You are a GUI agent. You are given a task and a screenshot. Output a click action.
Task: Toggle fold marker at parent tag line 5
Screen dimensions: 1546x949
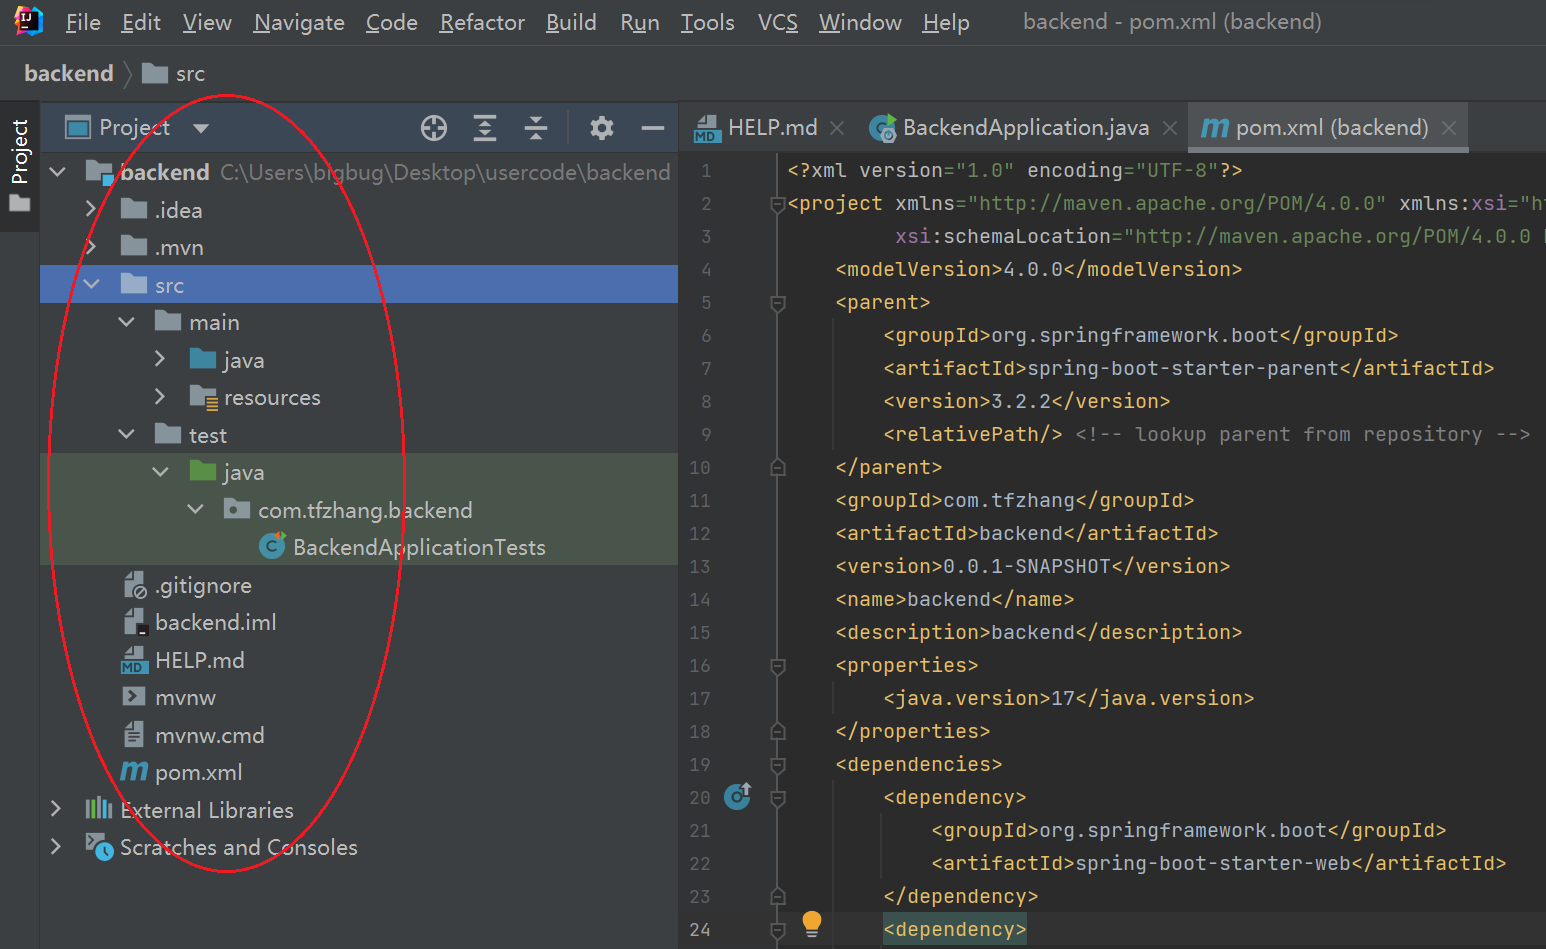[x=777, y=303]
